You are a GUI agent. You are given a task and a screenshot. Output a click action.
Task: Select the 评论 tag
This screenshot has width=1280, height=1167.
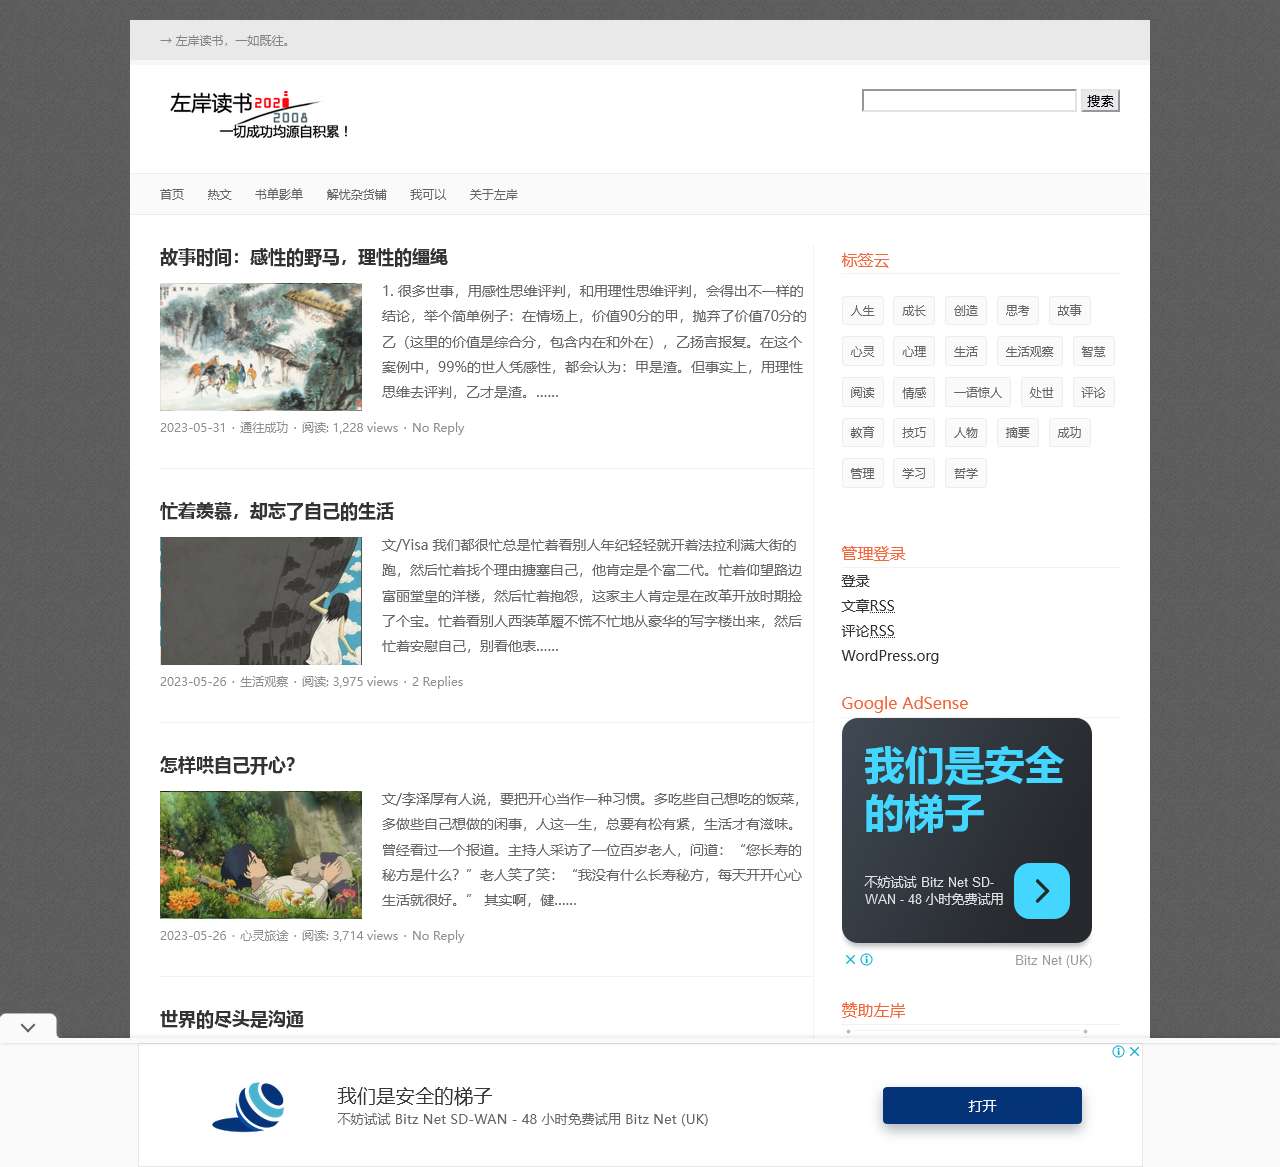point(1094,392)
